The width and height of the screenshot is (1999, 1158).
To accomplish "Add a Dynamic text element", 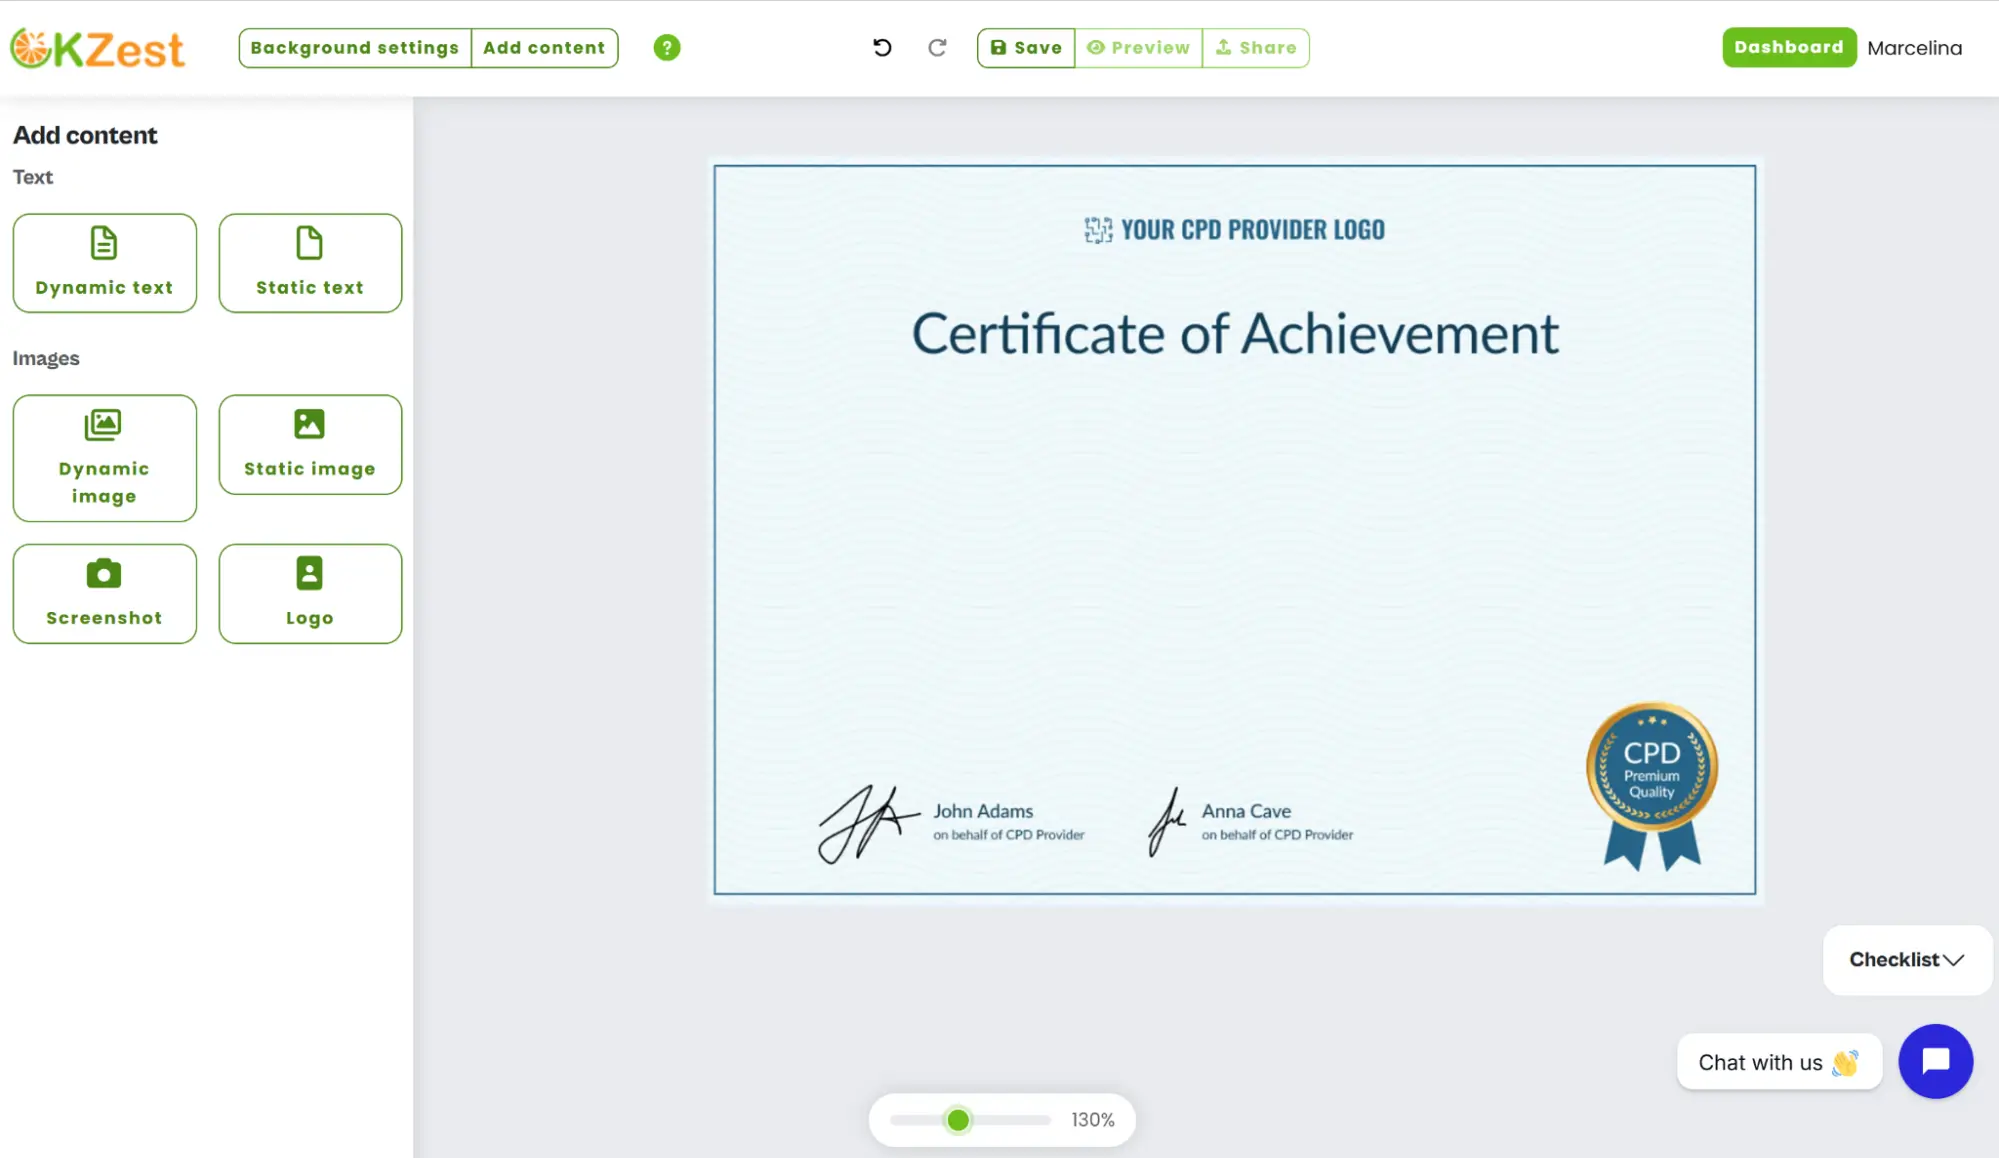I will [x=104, y=263].
